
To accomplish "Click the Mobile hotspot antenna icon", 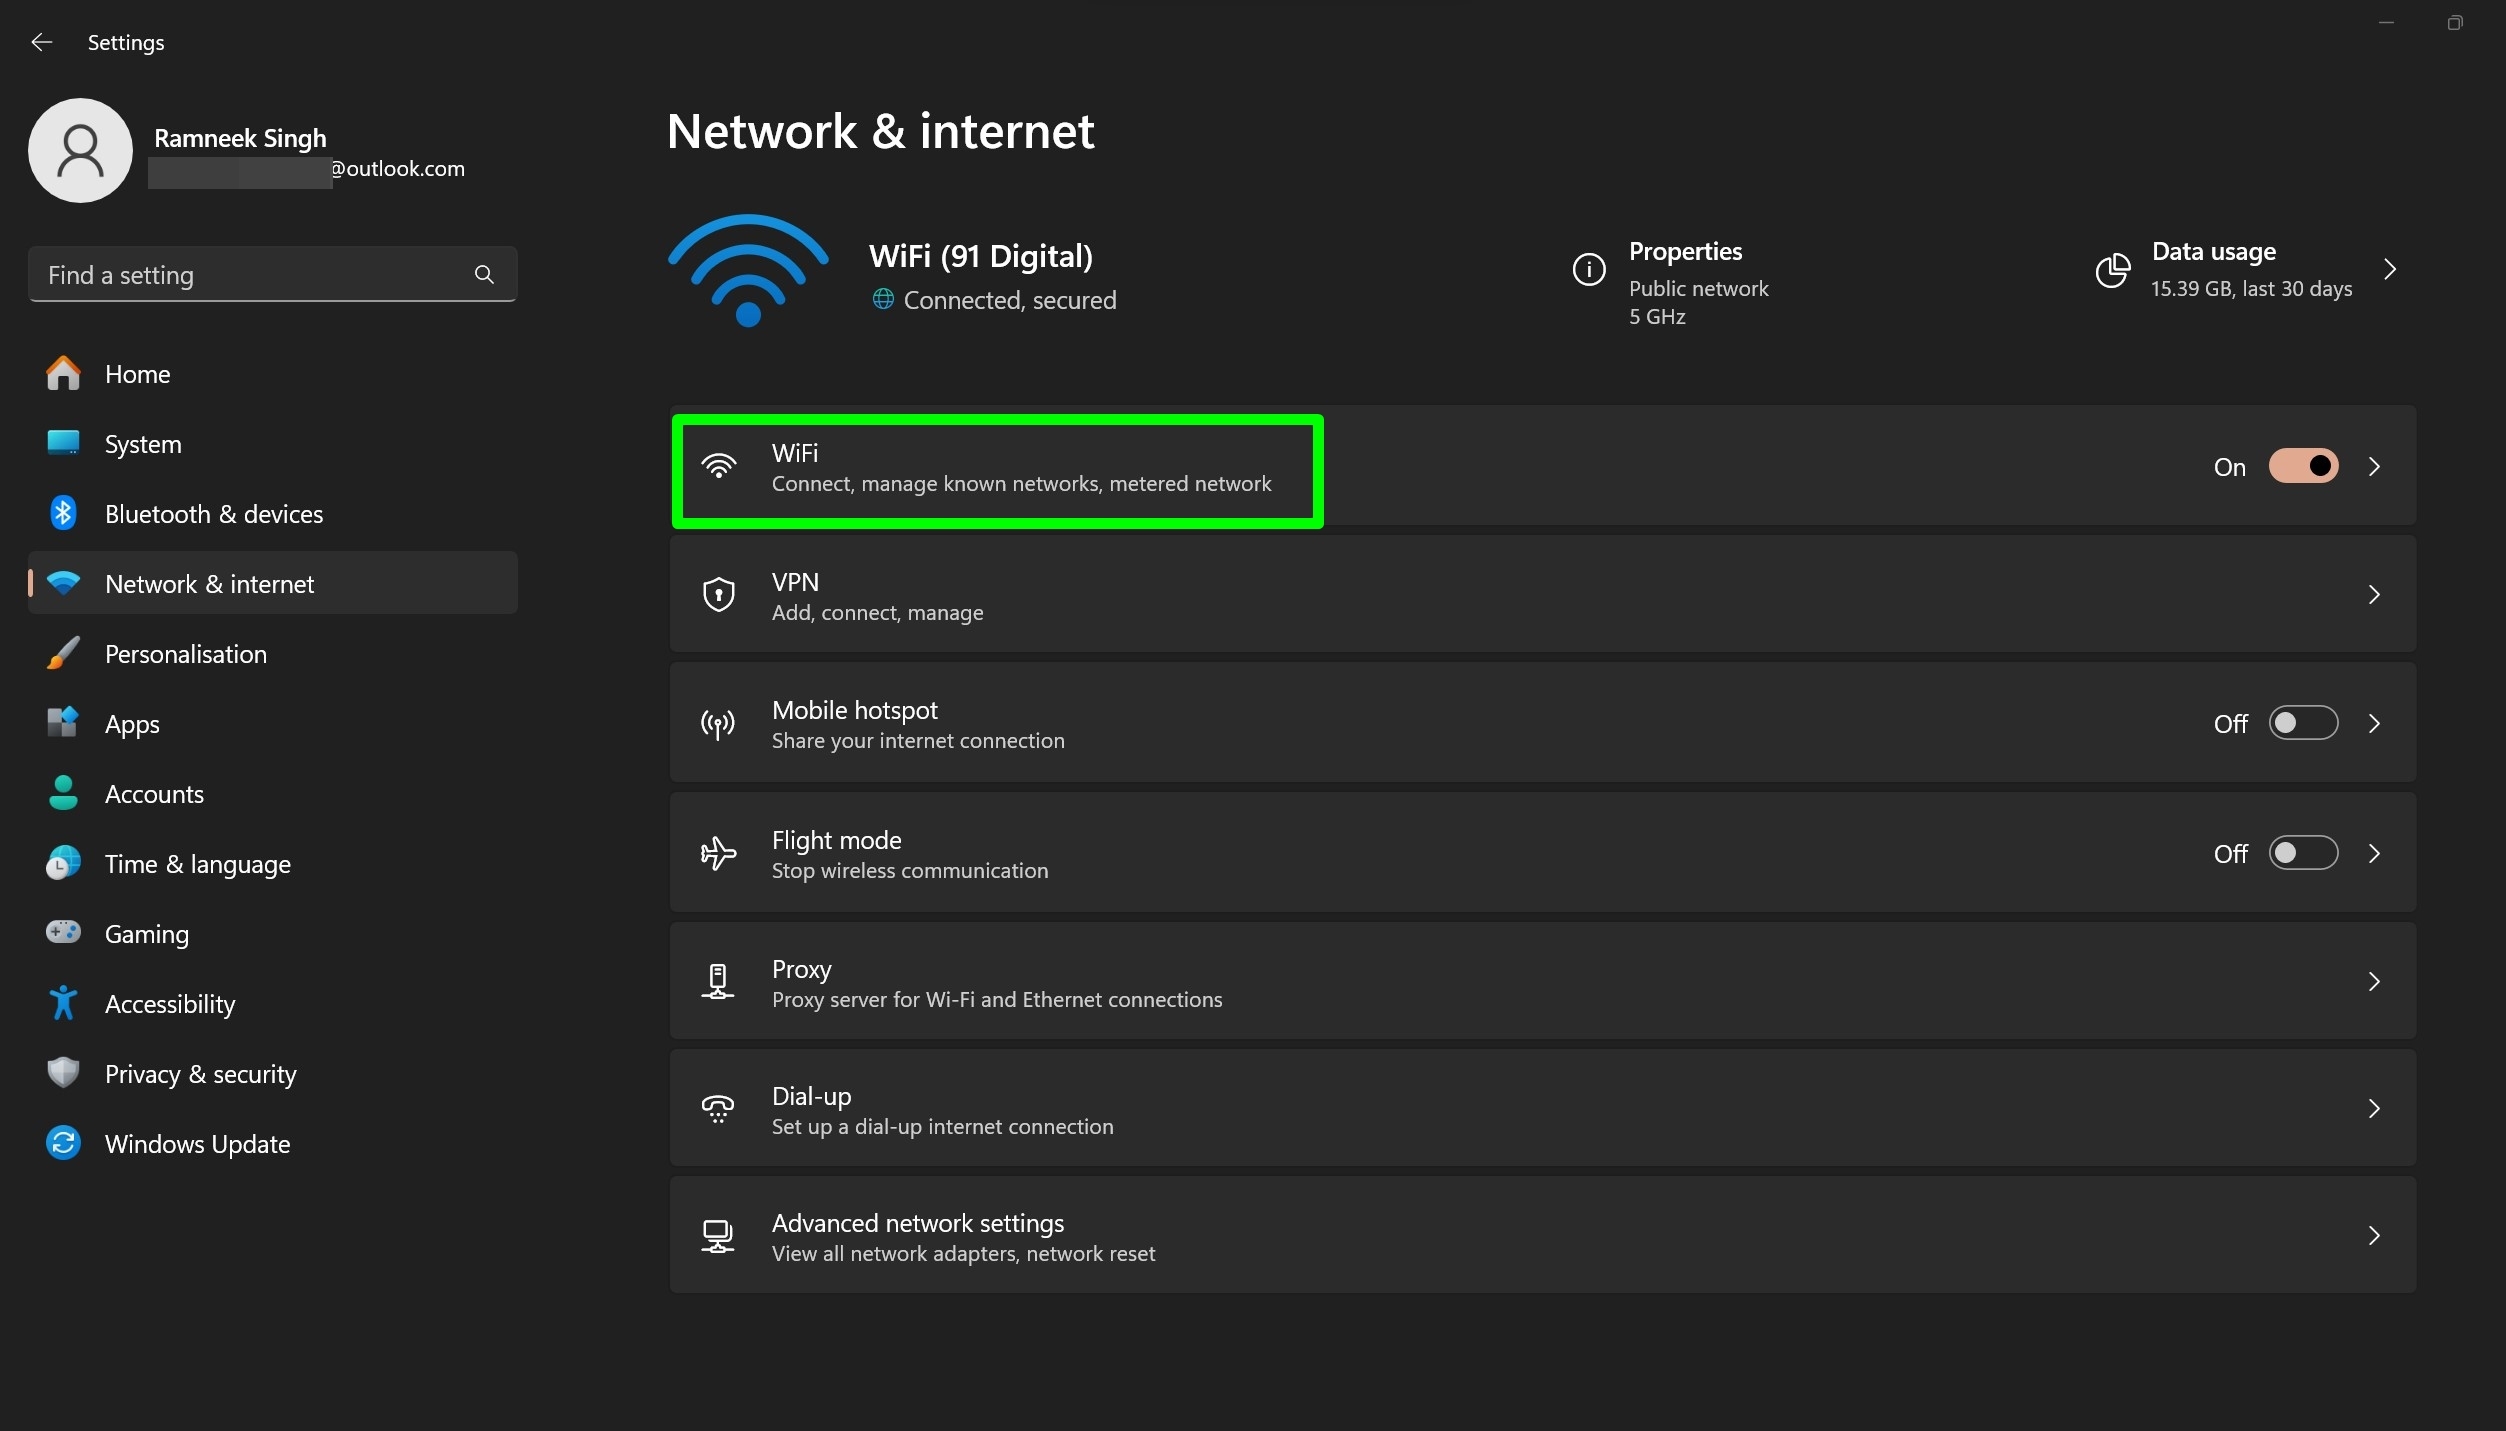I will pyautogui.click(x=718, y=724).
